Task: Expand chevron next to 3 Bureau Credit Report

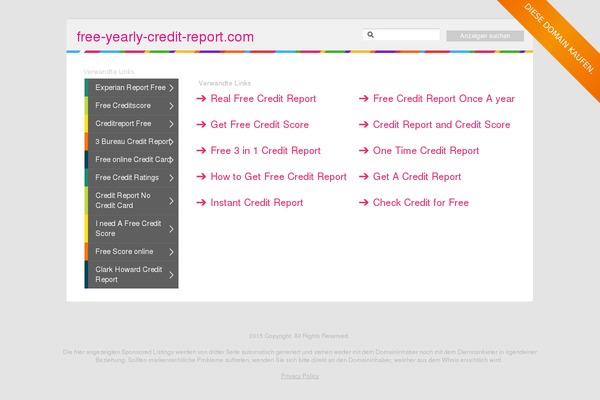Action: [x=171, y=142]
